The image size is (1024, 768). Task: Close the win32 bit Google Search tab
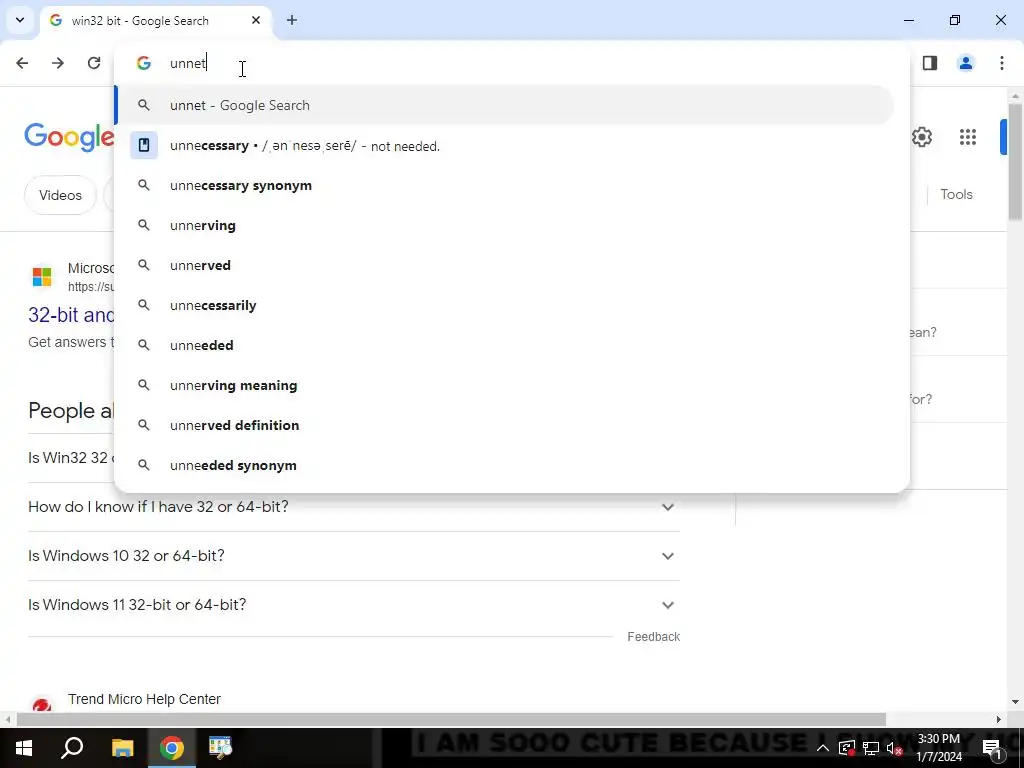256,20
